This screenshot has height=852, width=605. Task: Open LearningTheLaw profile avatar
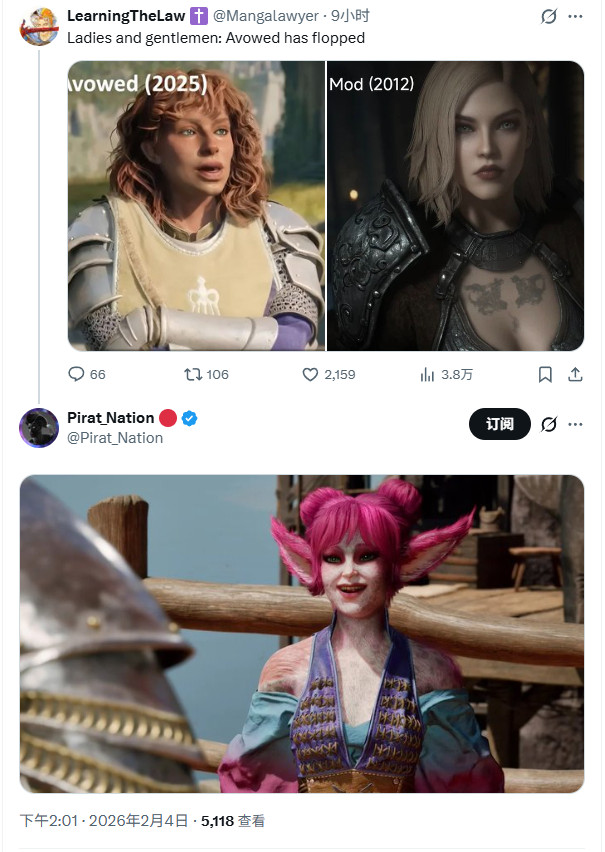pyautogui.click(x=39, y=26)
